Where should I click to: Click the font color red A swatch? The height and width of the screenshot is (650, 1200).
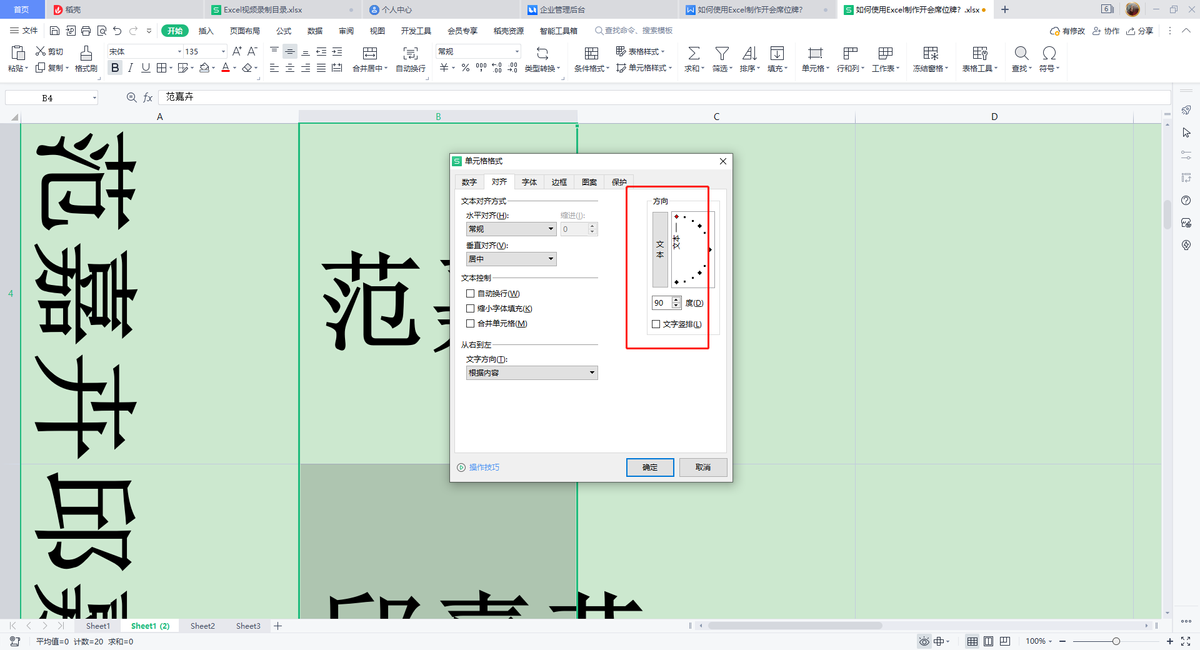click(226, 68)
